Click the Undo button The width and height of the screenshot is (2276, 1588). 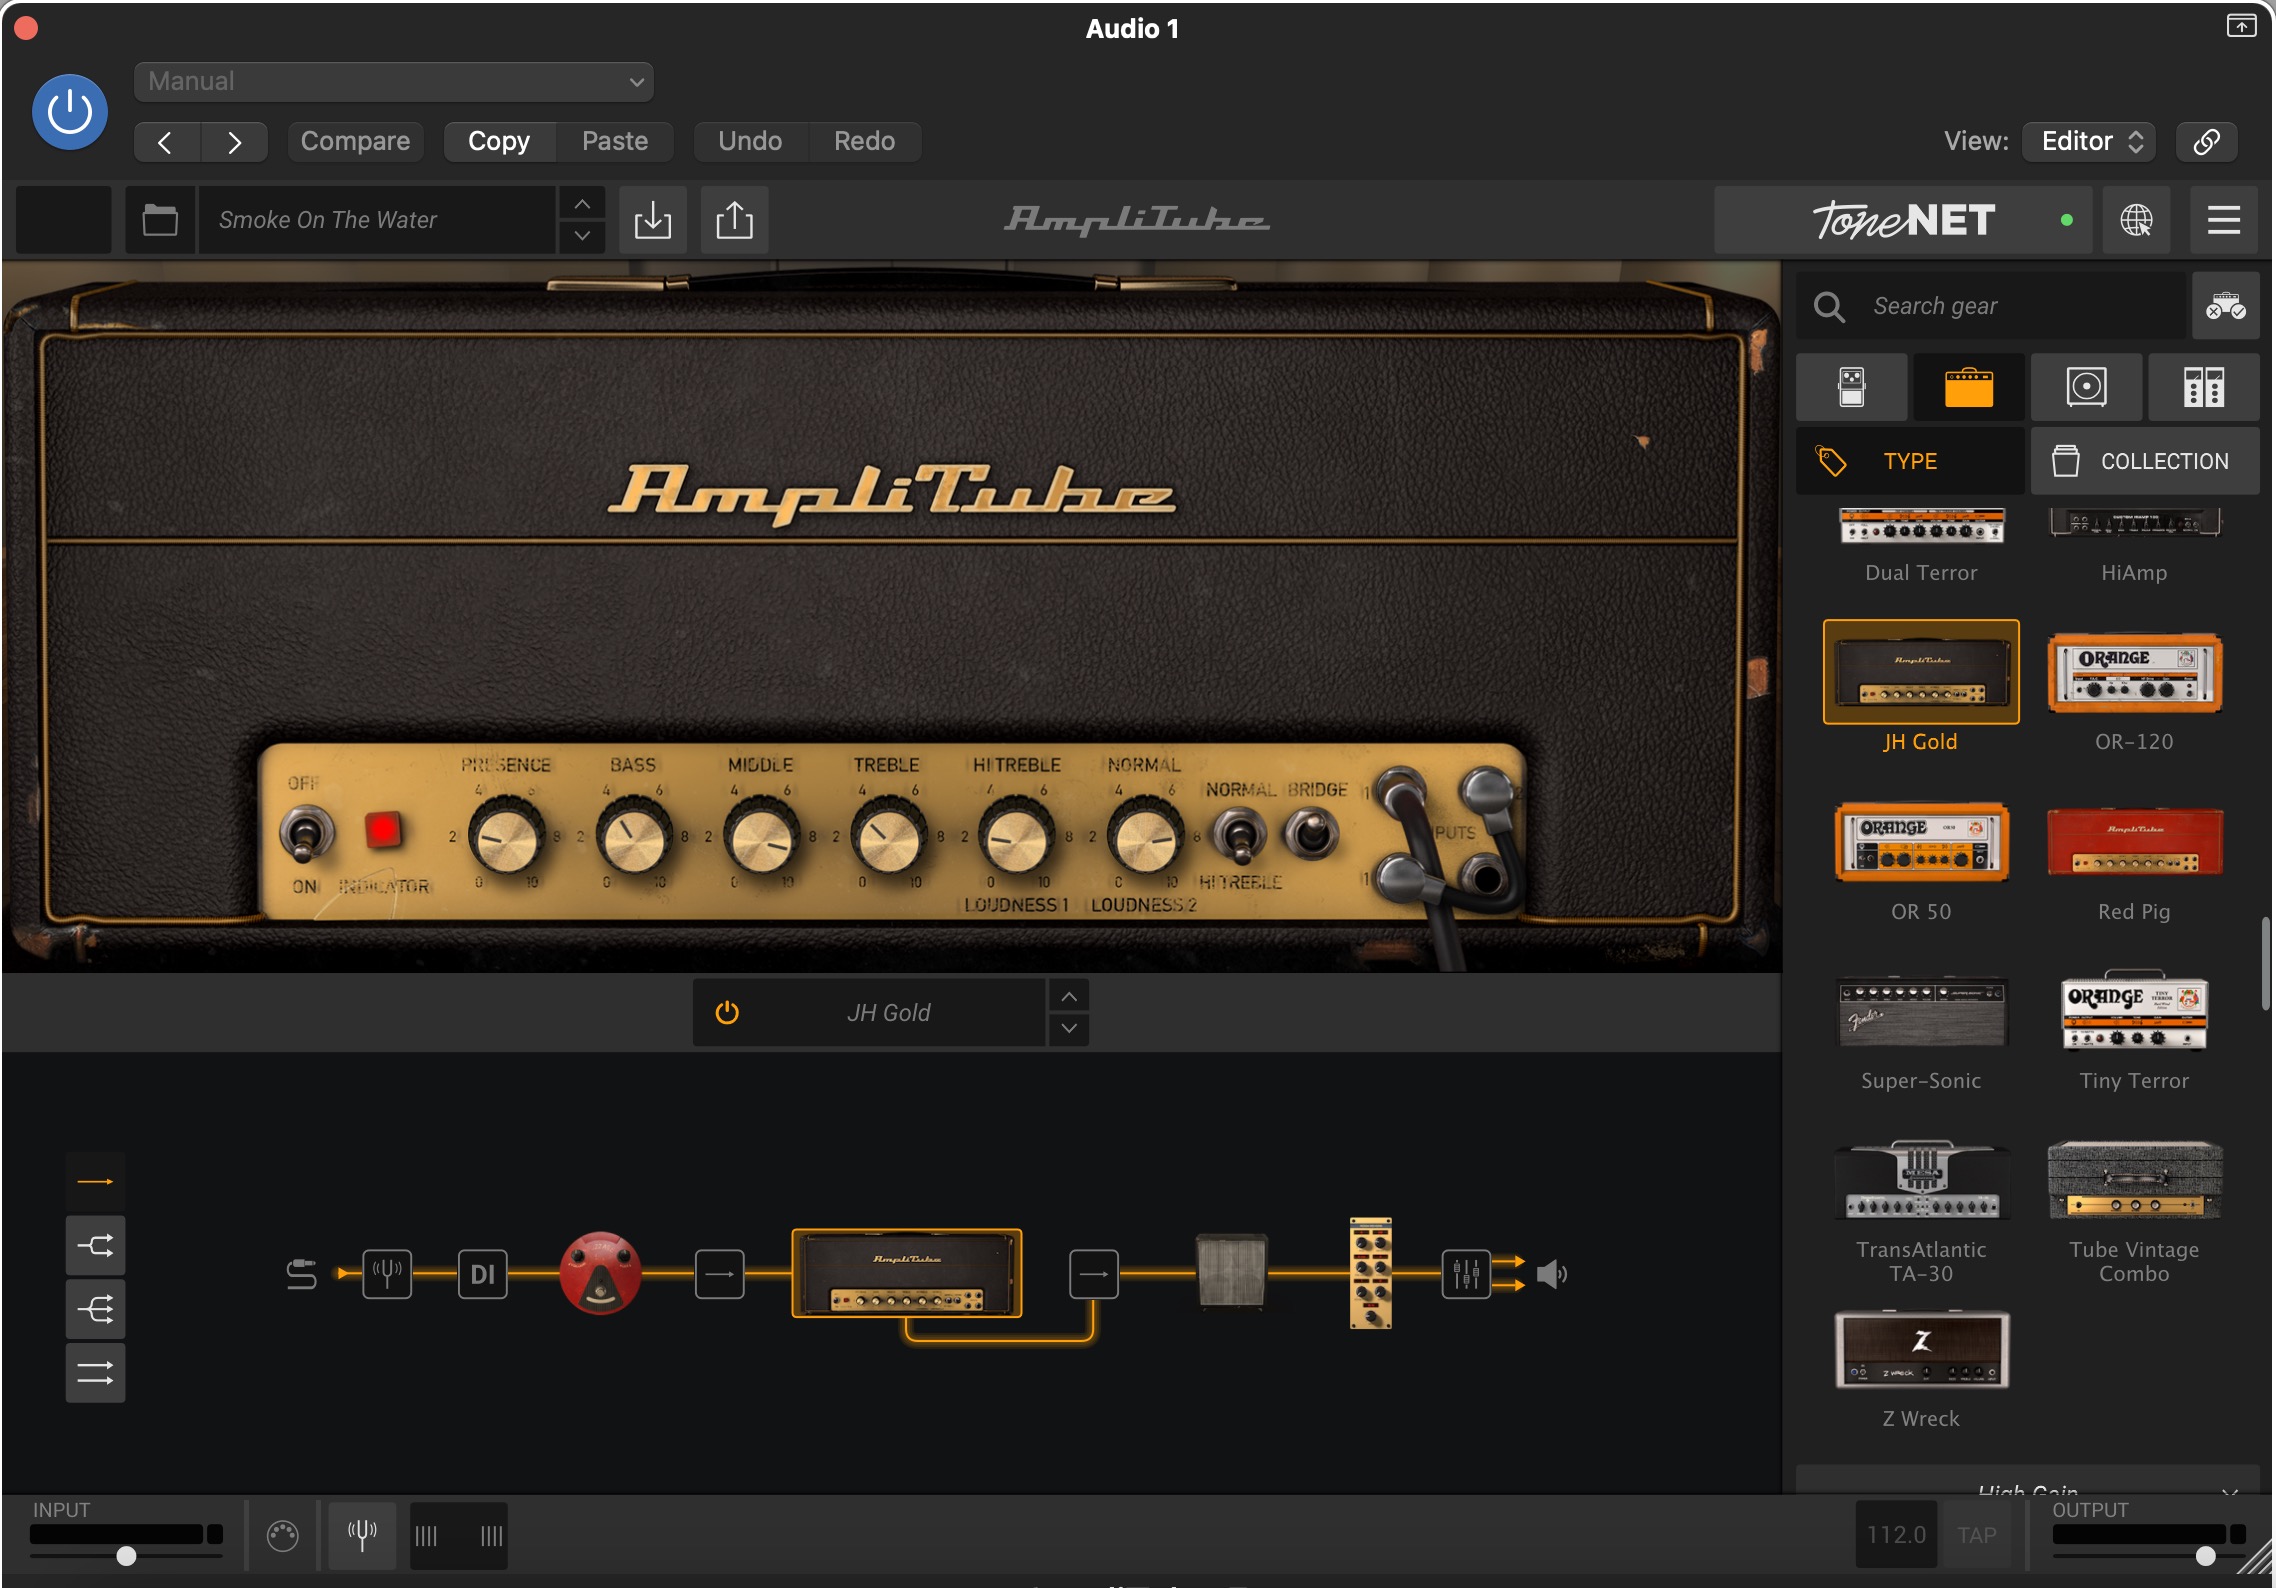tap(750, 141)
